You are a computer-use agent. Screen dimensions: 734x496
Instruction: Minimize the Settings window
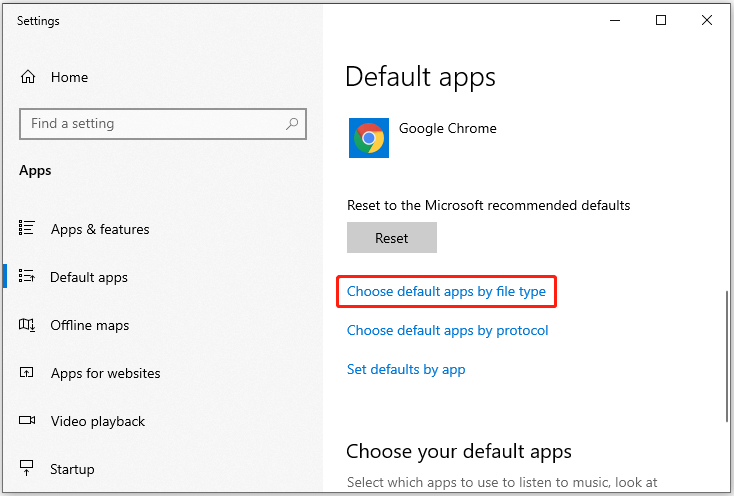(x=615, y=20)
